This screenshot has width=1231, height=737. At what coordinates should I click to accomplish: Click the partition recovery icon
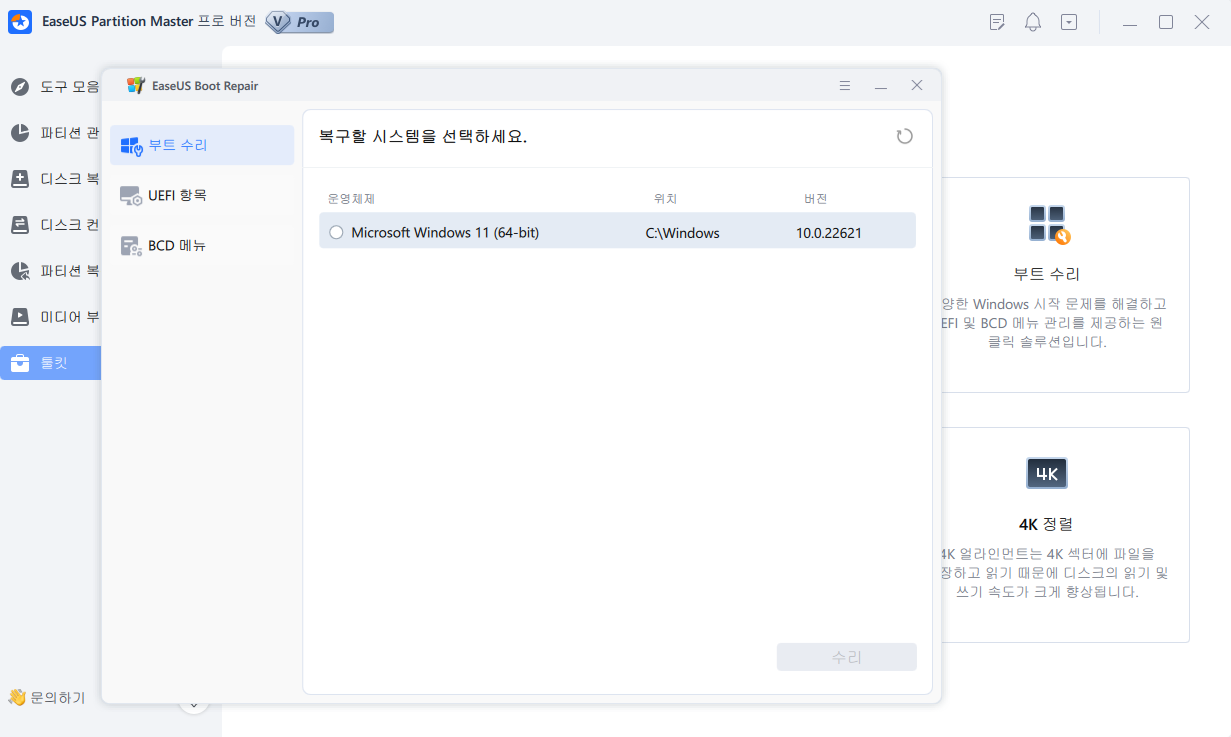(20, 271)
